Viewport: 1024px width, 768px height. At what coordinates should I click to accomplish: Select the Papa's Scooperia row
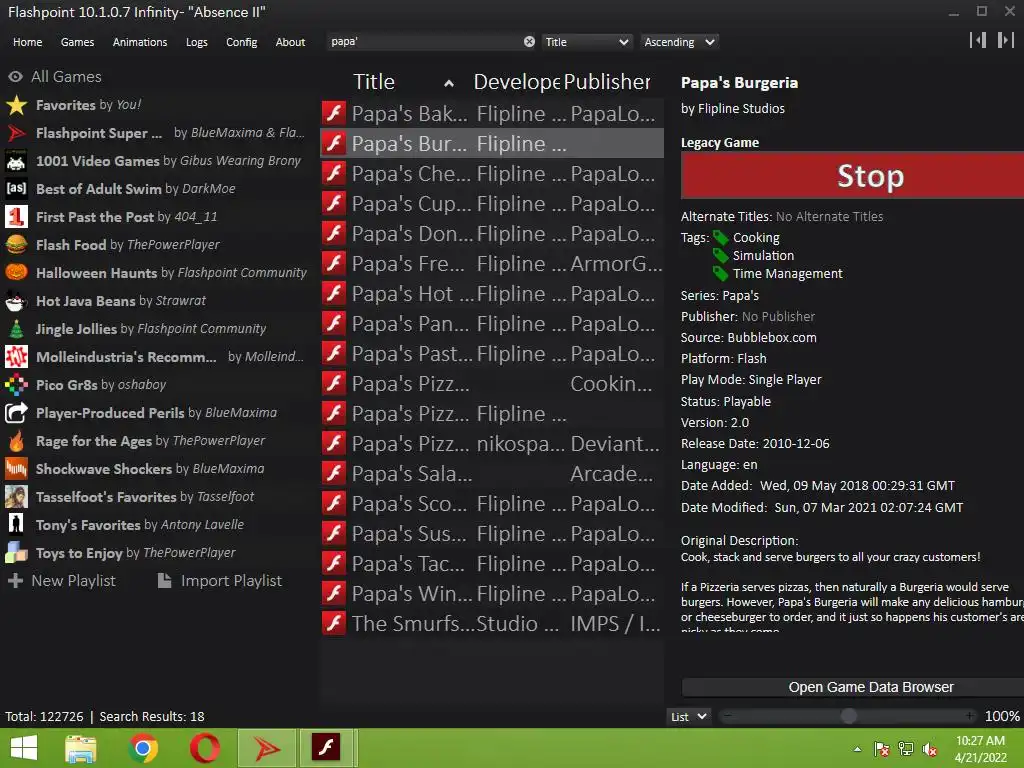pyautogui.click(x=492, y=504)
